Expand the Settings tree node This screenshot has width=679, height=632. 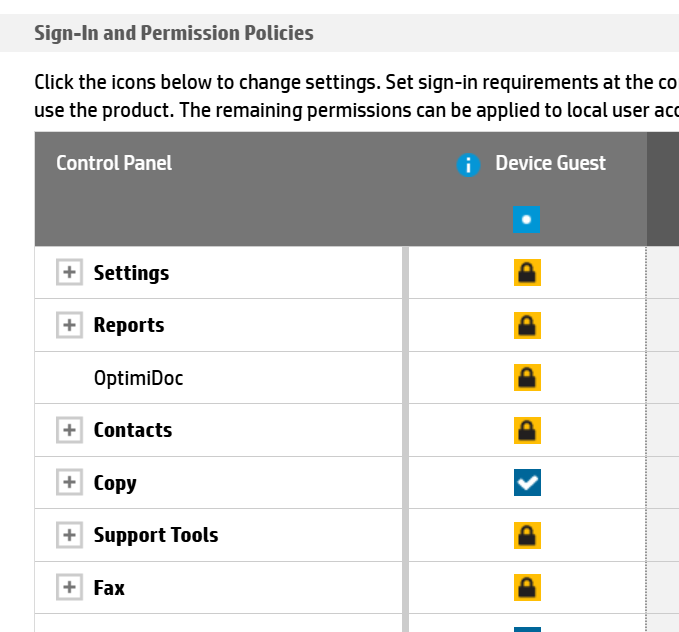point(69,272)
